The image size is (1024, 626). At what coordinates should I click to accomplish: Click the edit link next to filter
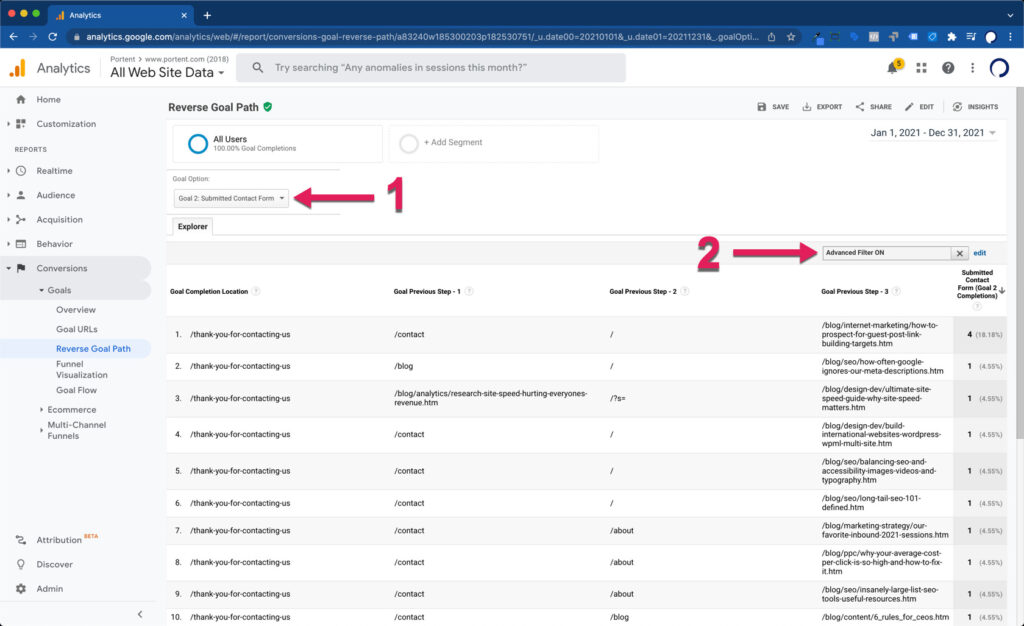[x=980, y=253]
